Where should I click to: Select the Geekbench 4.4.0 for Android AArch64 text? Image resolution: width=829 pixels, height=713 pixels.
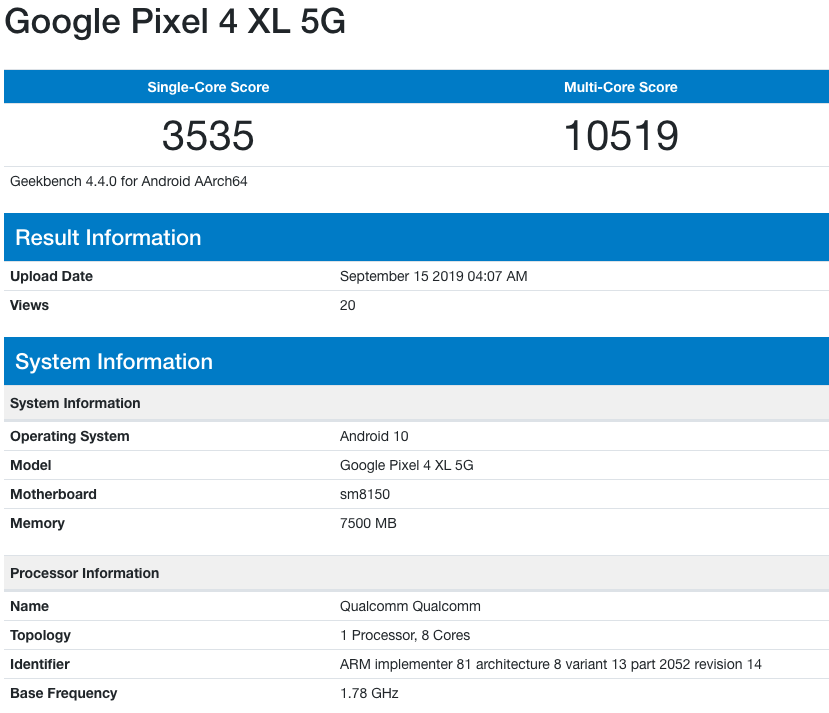click(x=128, y=181)
